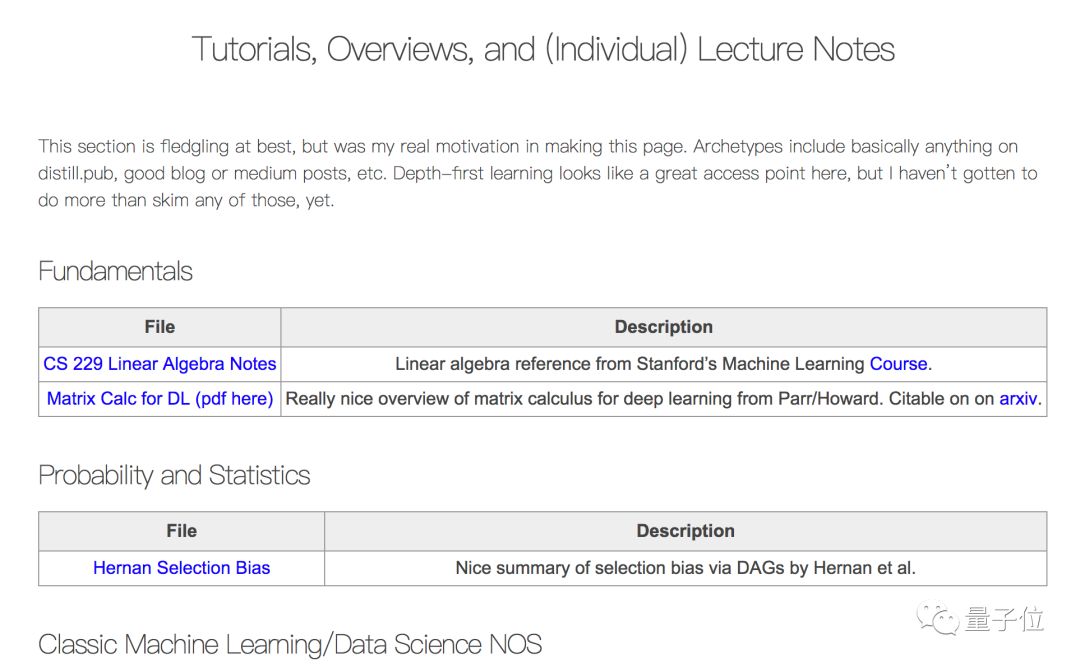The width and height of the screenshot is (1080, 667).
Task: Click File header in Probability and Statistics table
Action: point(181,531)
